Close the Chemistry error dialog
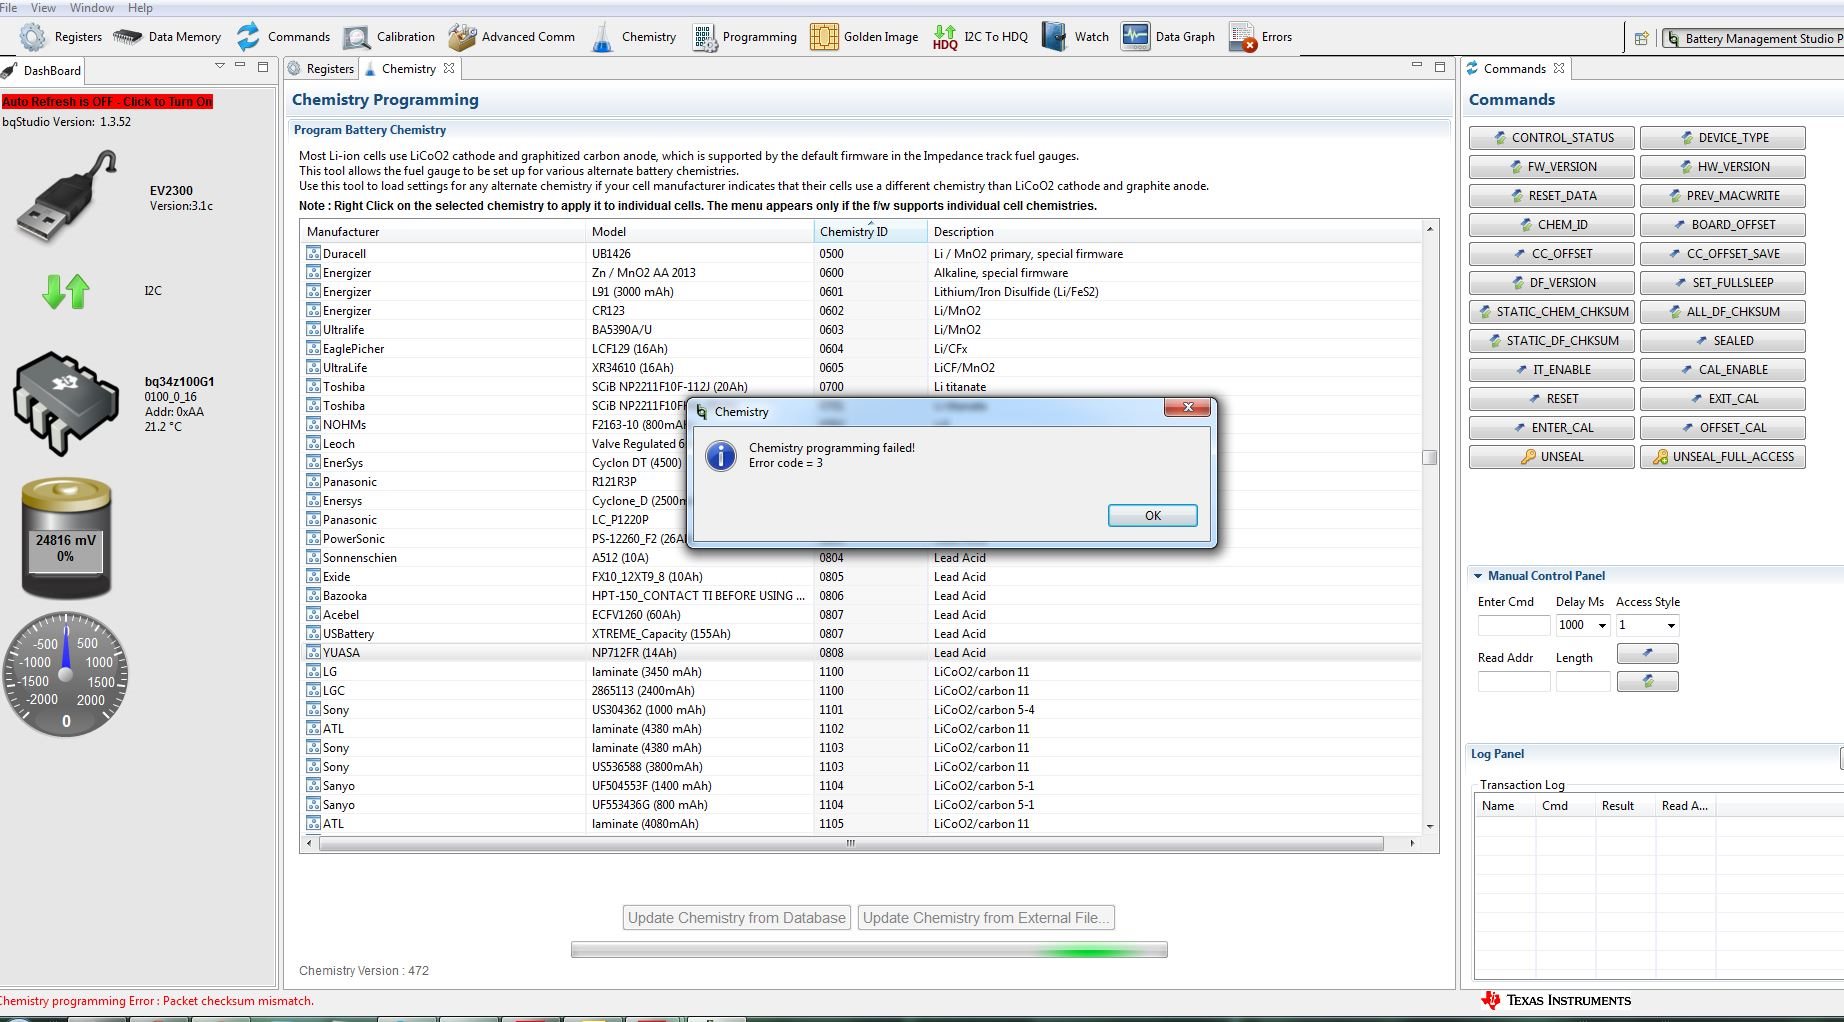Screen dimensions: 1844x1022 pos(1188,407)
